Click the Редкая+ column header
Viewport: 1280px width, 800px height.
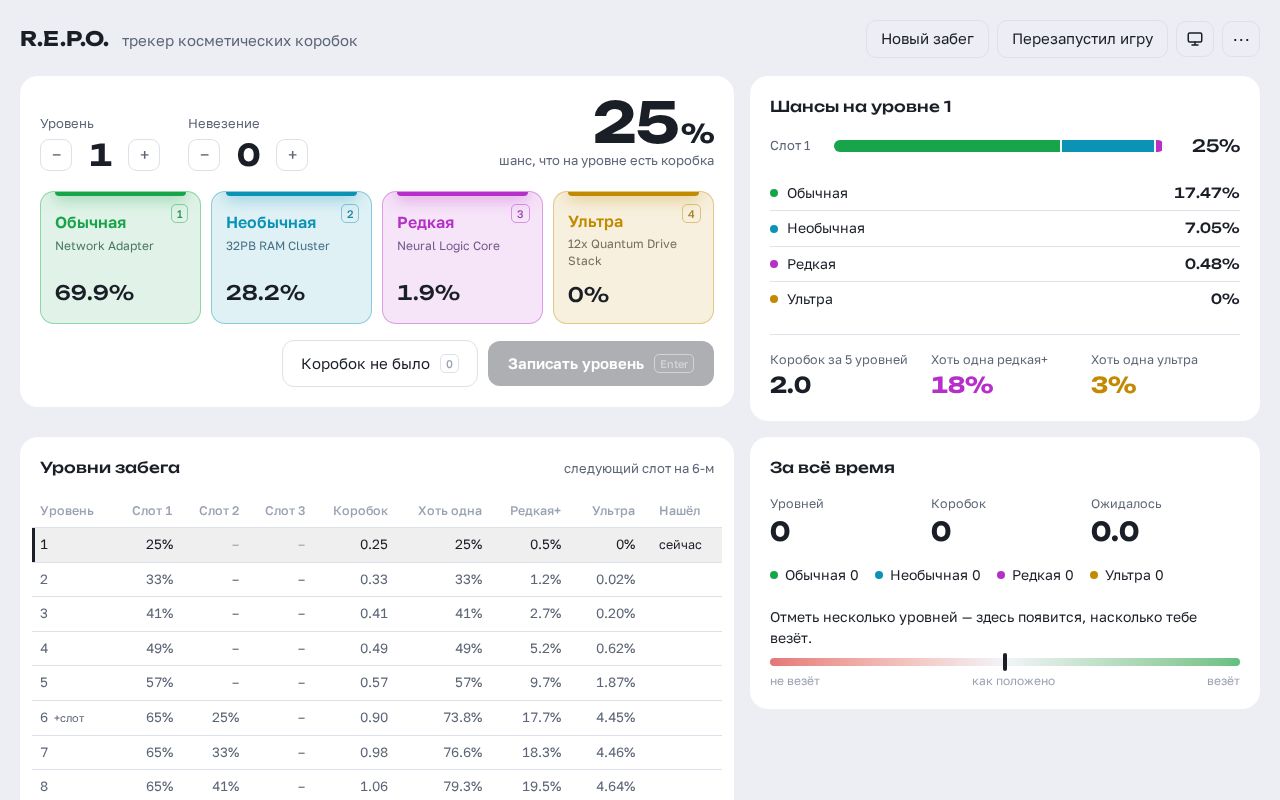tap(535, 511)
